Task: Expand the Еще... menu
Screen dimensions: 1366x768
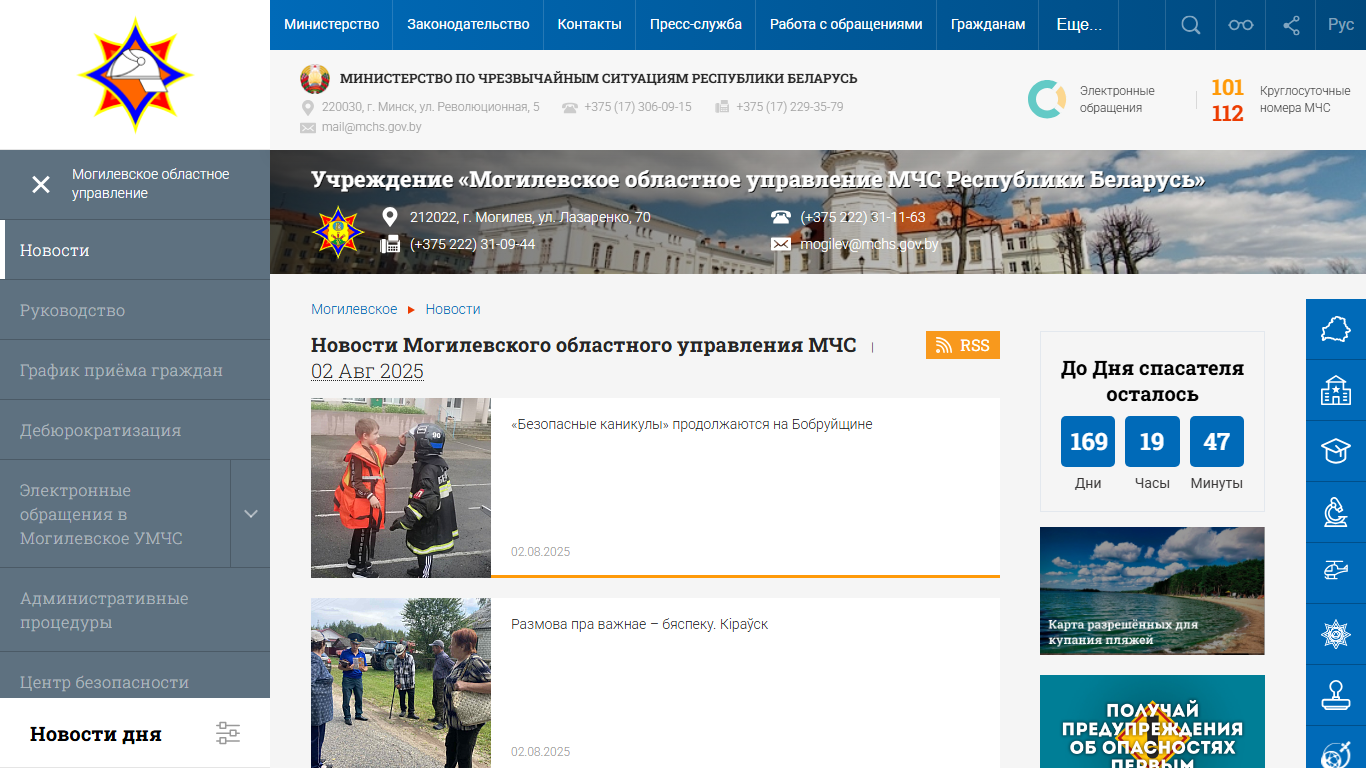Action: point(1079,25)
